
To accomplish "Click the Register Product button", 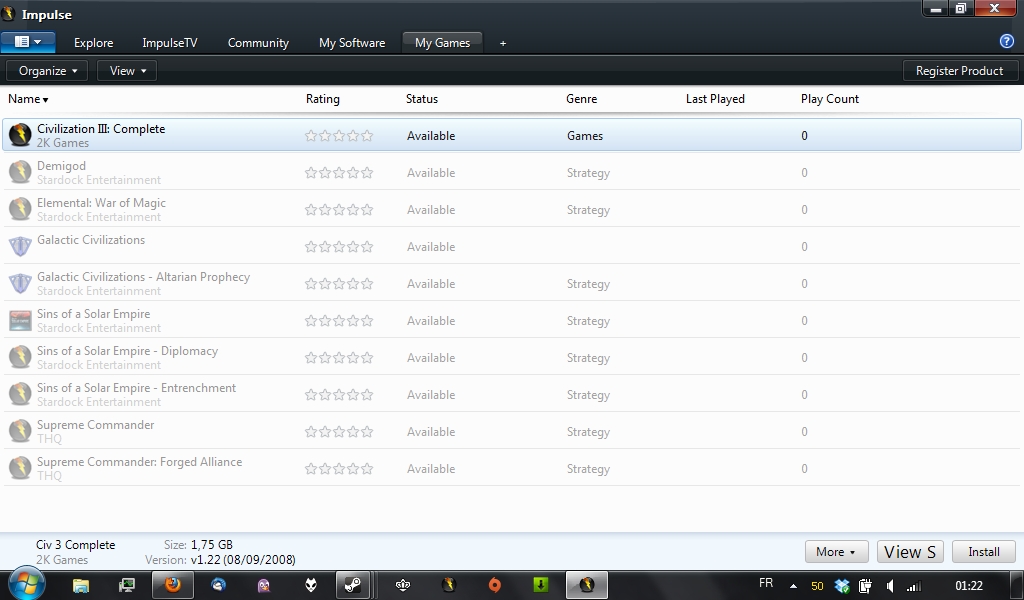I will pos(959,71).
